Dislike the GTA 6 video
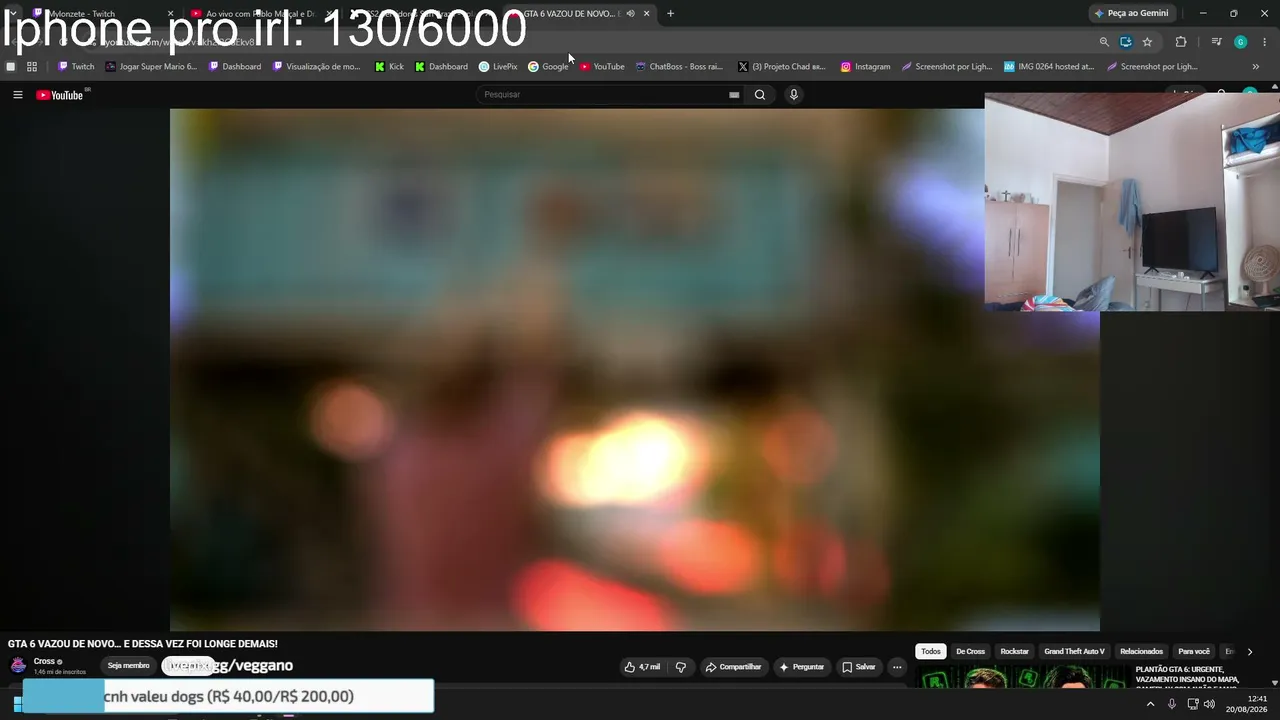This screenshot has height=720, width=1280. pos(681,667)
